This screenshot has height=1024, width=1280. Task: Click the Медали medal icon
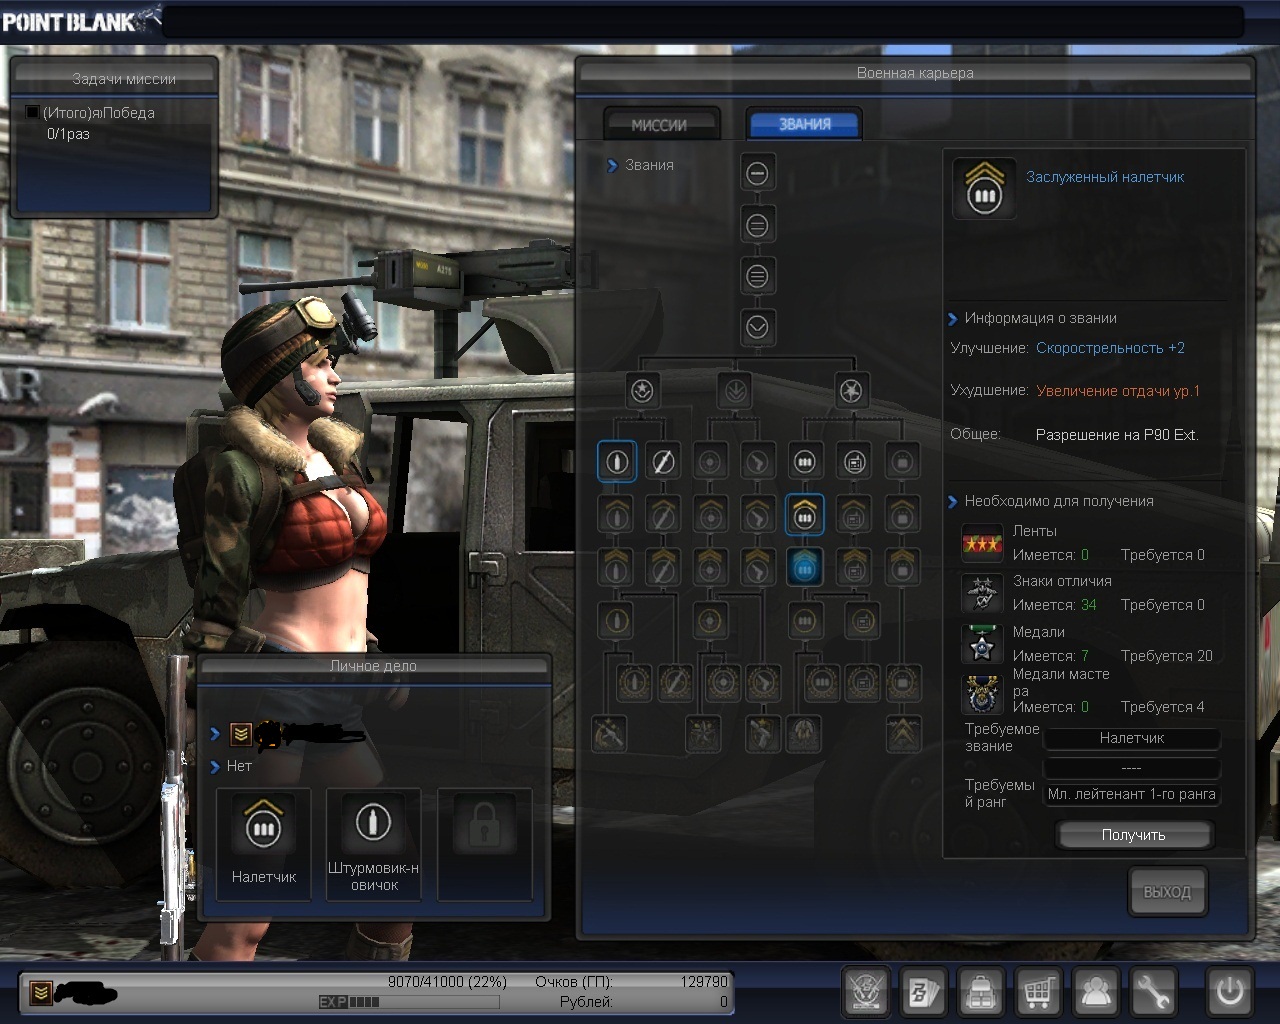[x=982, y=645]
